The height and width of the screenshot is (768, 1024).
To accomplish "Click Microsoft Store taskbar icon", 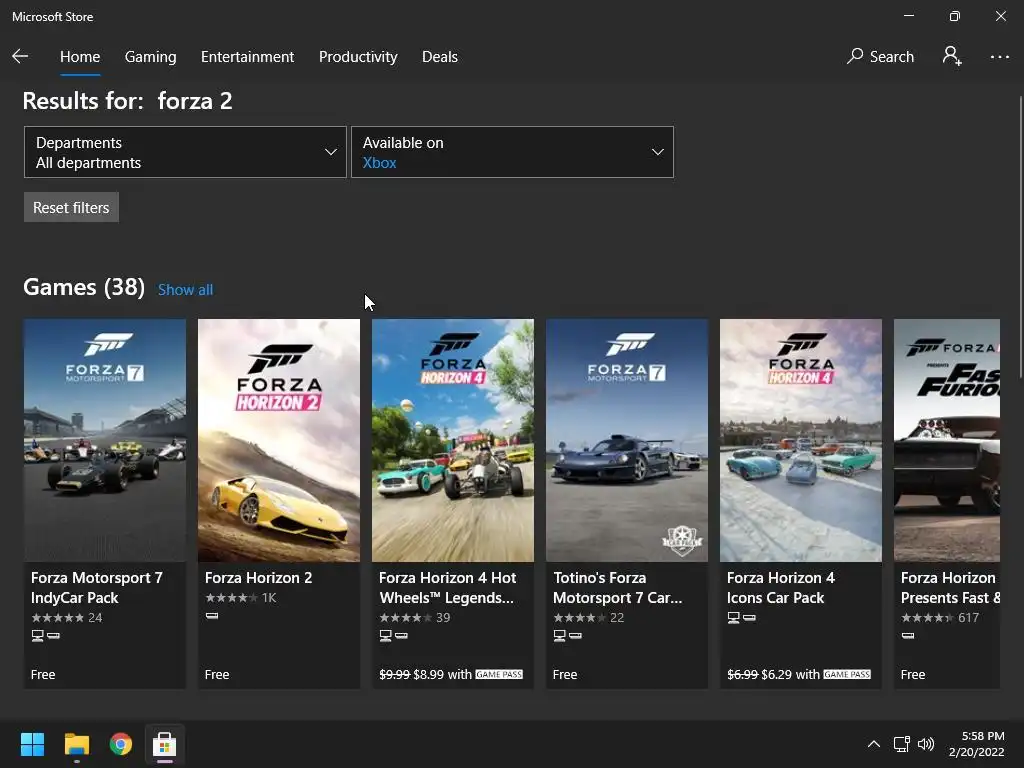I will coord(165,744).
